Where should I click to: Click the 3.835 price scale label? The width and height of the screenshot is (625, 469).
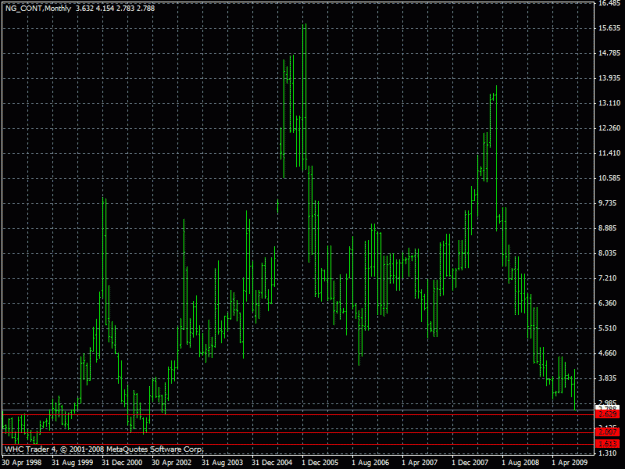coord(609,378)
